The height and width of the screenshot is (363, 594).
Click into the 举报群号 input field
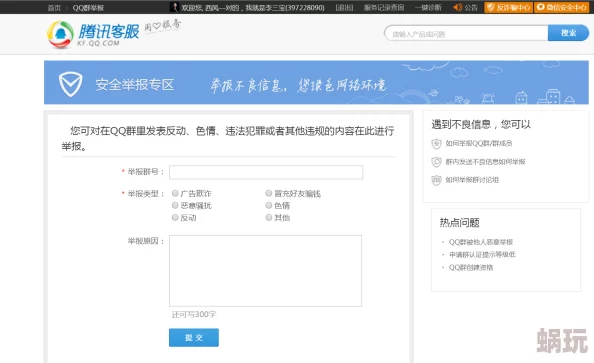pos(266,172)
